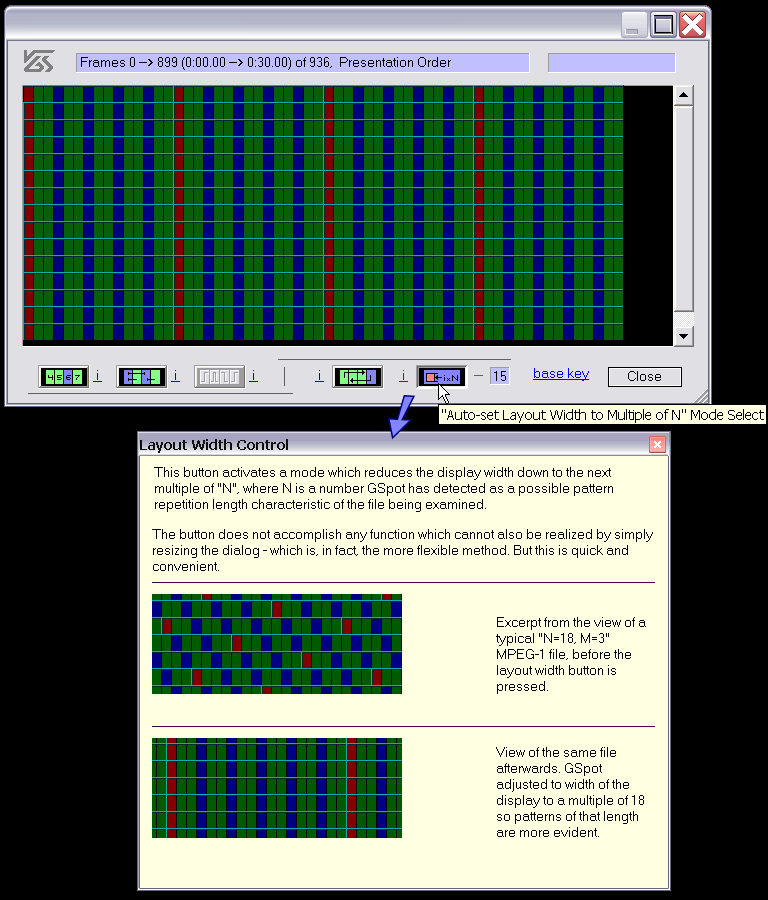Screen dimensions: 768x900
Task: Maximize the GSpot frame view window
Action: pyautogui.click(x=663, y=25)
